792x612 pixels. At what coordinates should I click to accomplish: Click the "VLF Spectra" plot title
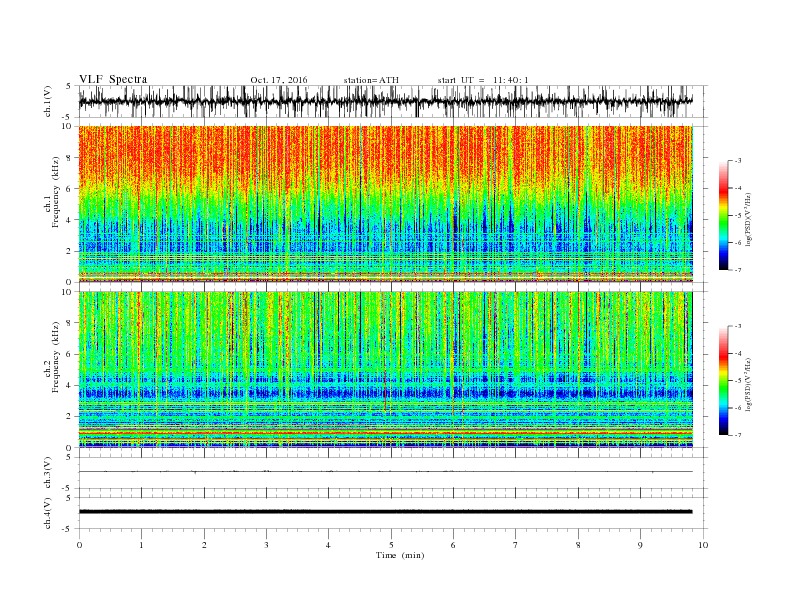coord(113,79)
